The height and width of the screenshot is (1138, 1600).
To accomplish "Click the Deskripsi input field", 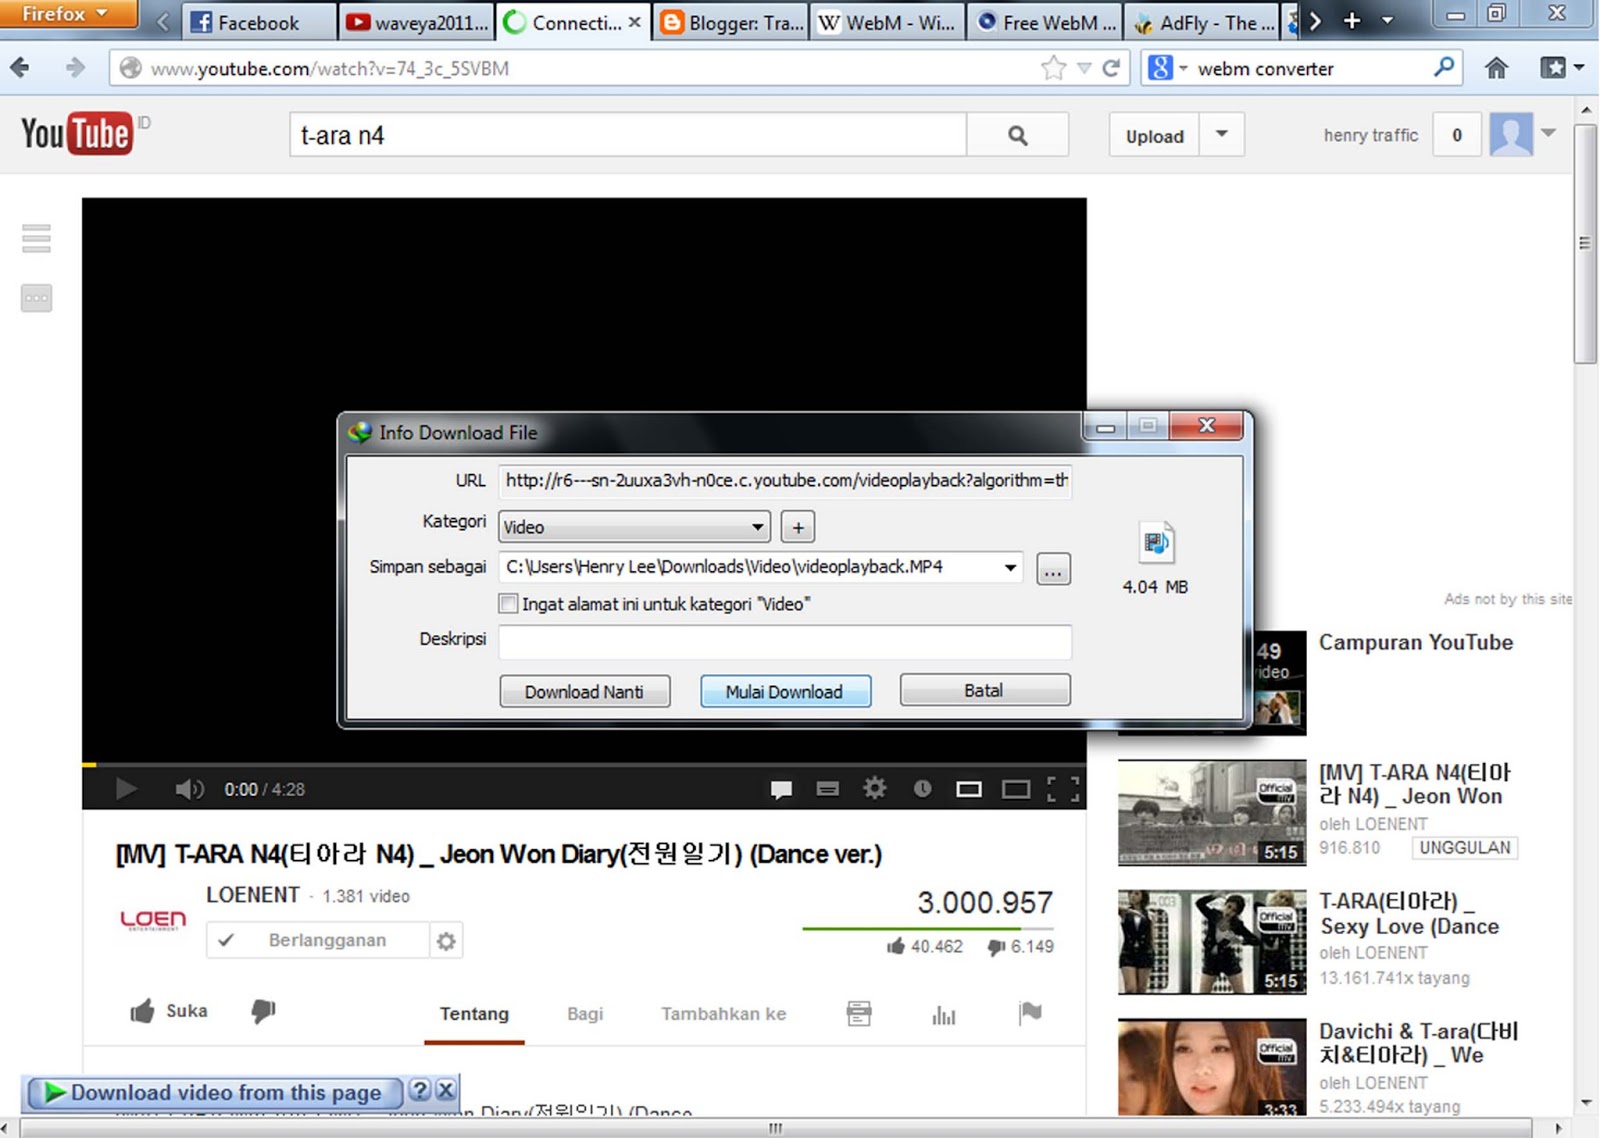I will tap(785, 641).
